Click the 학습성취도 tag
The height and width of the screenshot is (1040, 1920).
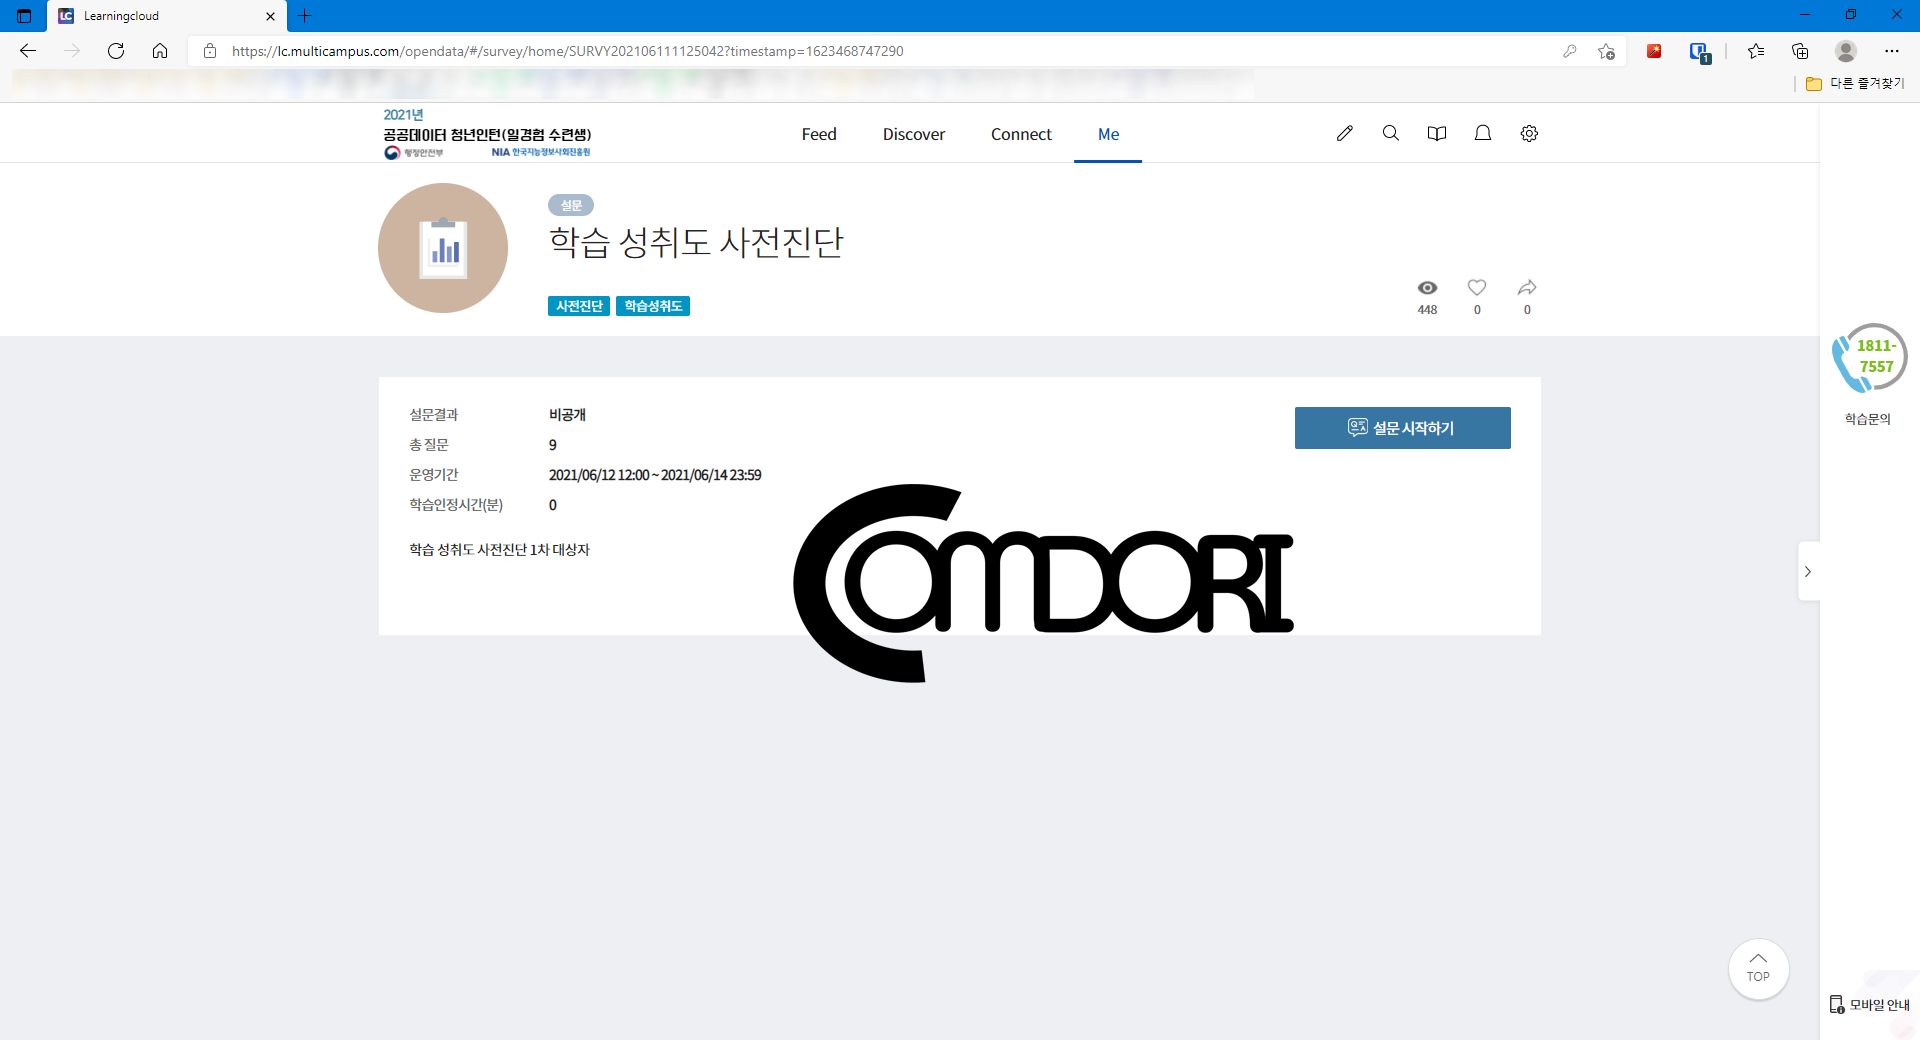pyautogui.click(x=653, y=306)
